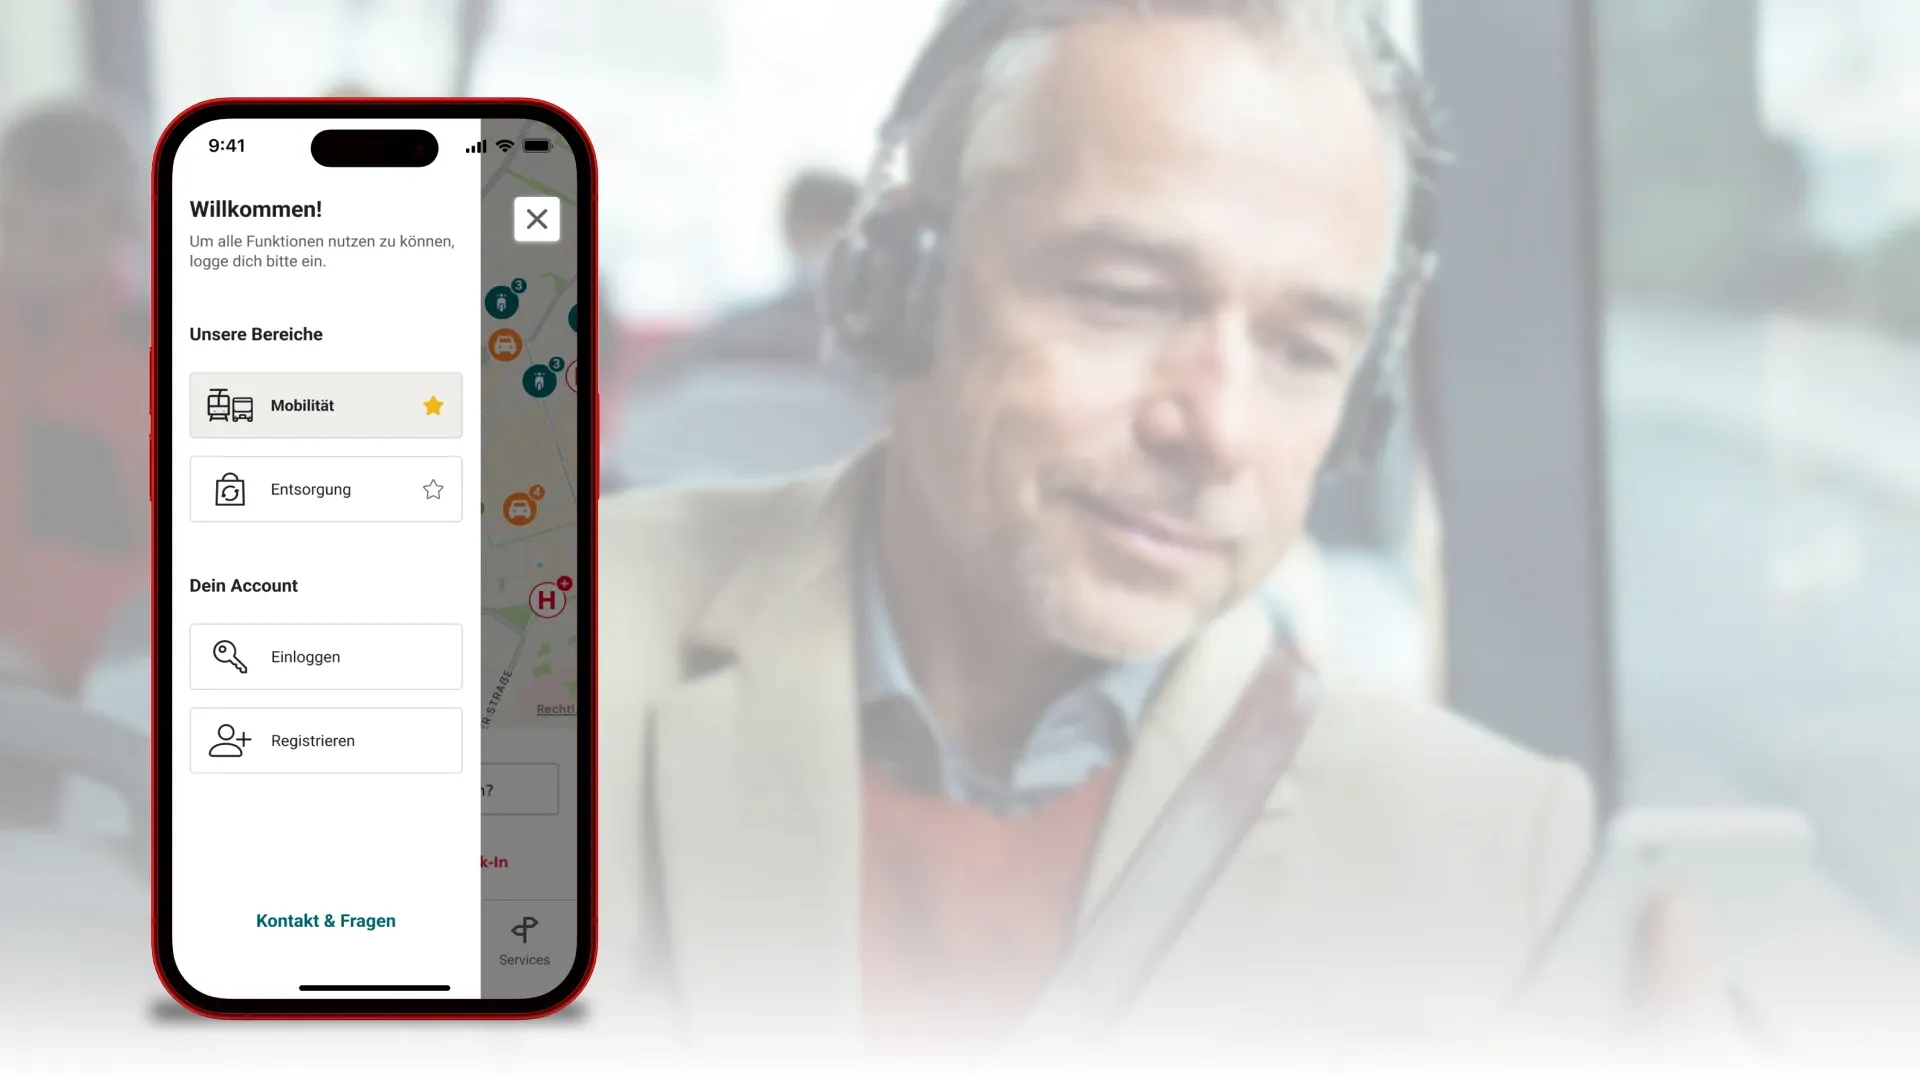Click the Mobilität section icon
This screenshot has height=1080, width=1920.
[231, 405]
